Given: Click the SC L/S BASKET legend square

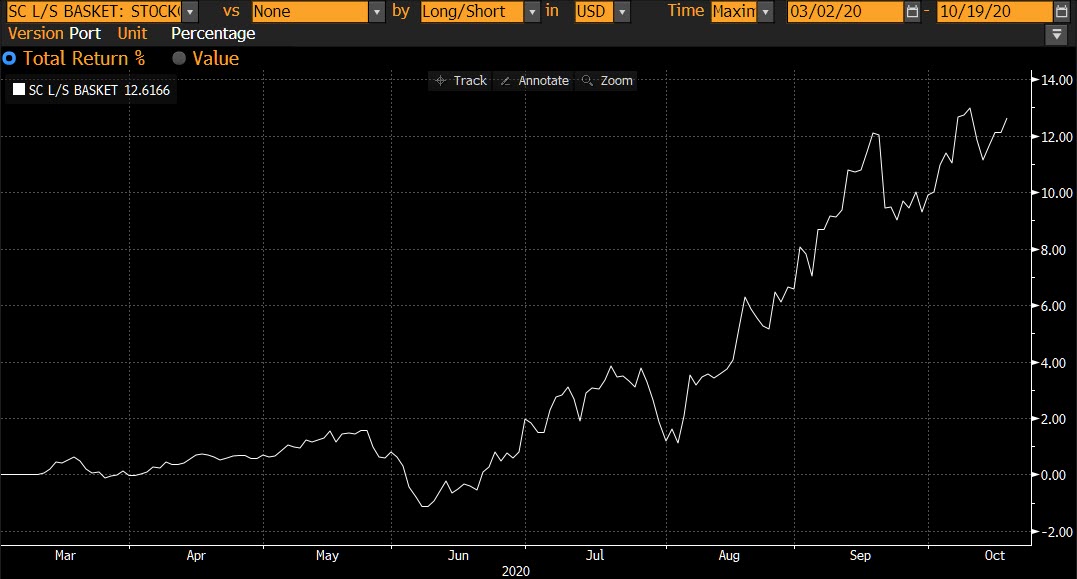Looking at the screenshot, I should (x=18, y=90).
